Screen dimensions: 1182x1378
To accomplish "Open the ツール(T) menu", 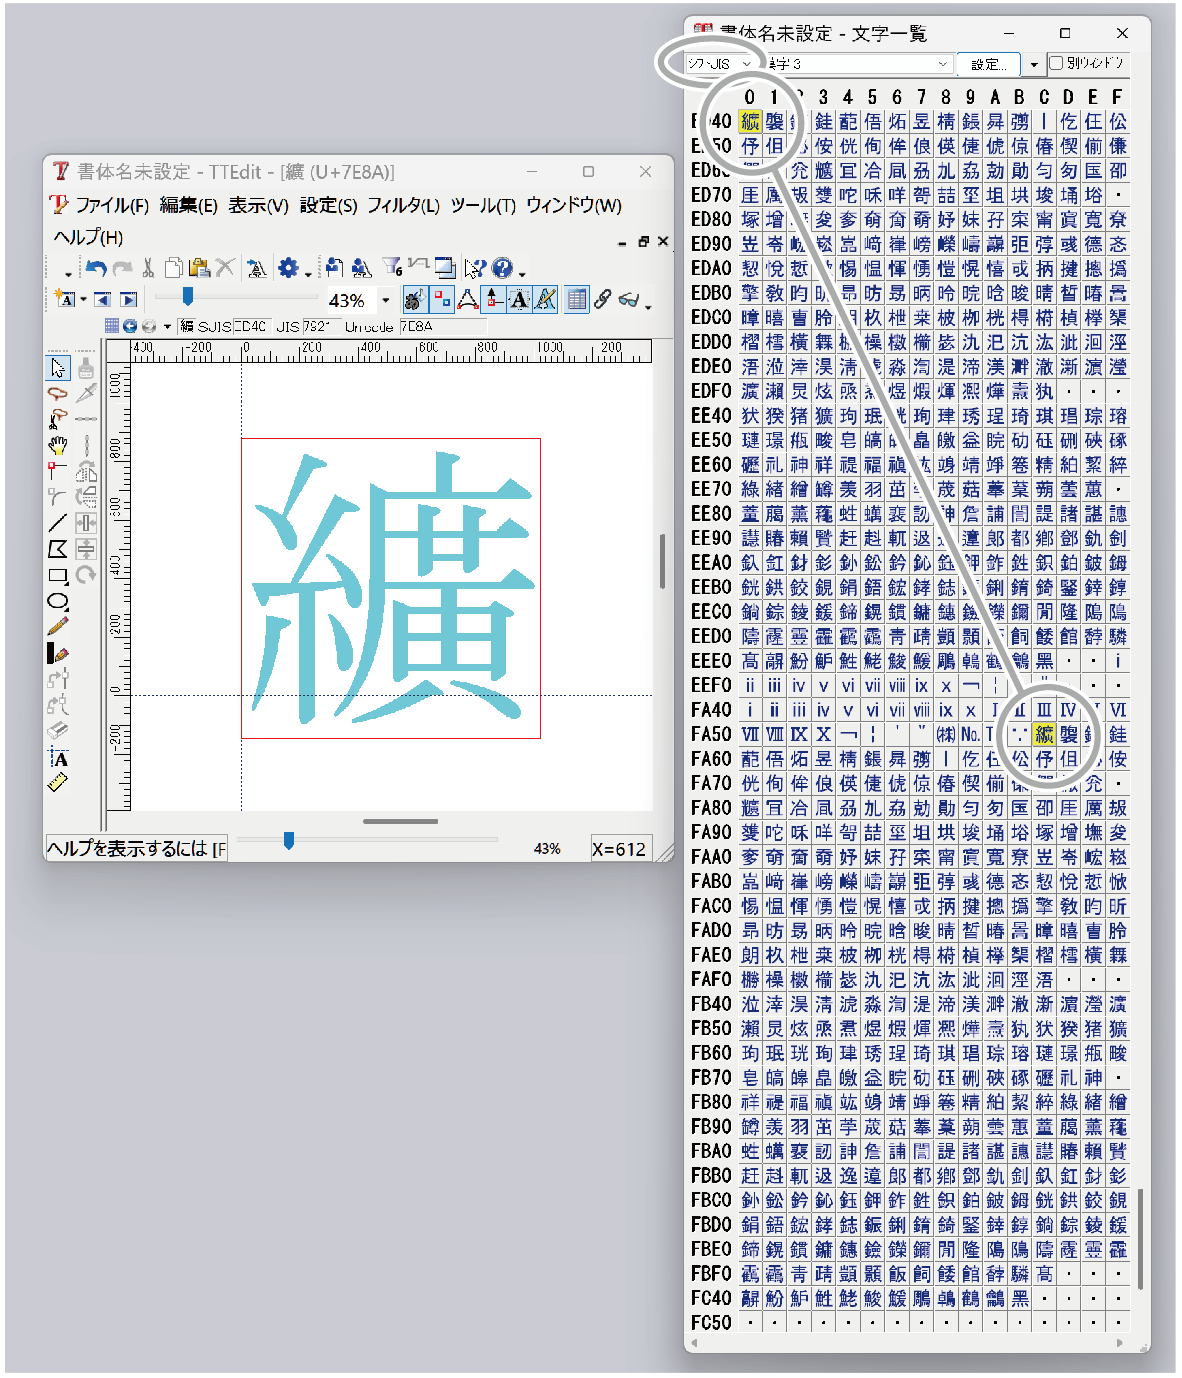I will click(x=483, y=205).
